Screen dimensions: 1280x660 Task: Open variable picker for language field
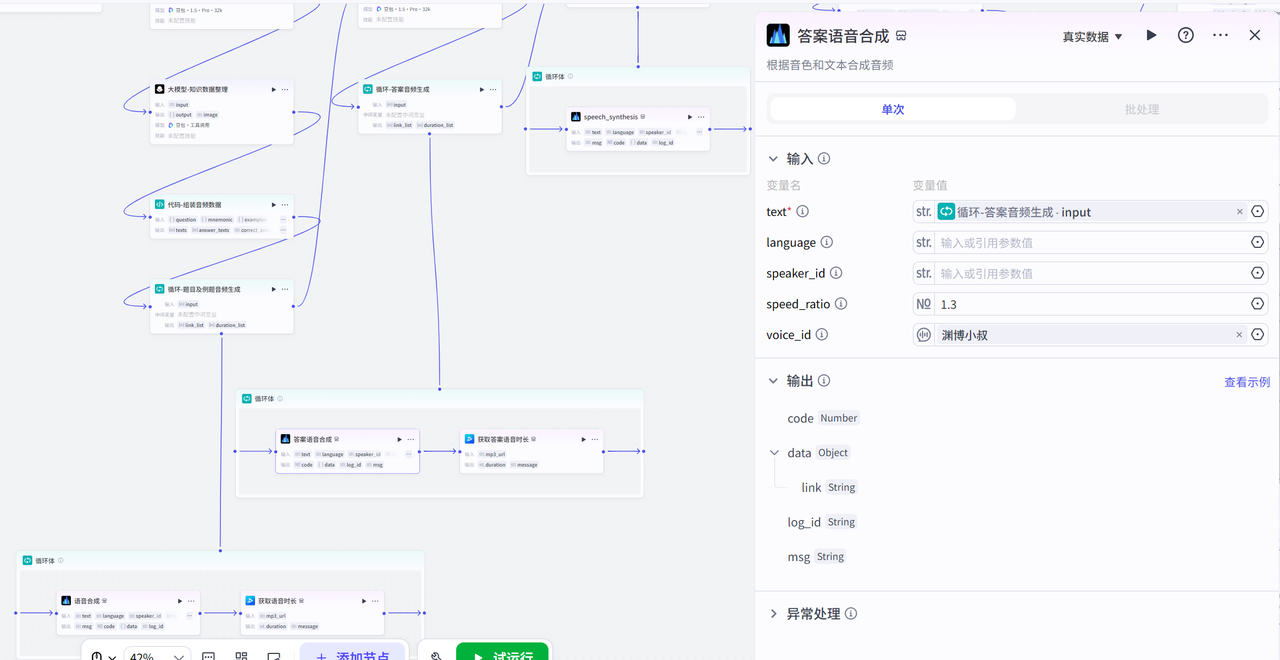[x=1258, y=243]
